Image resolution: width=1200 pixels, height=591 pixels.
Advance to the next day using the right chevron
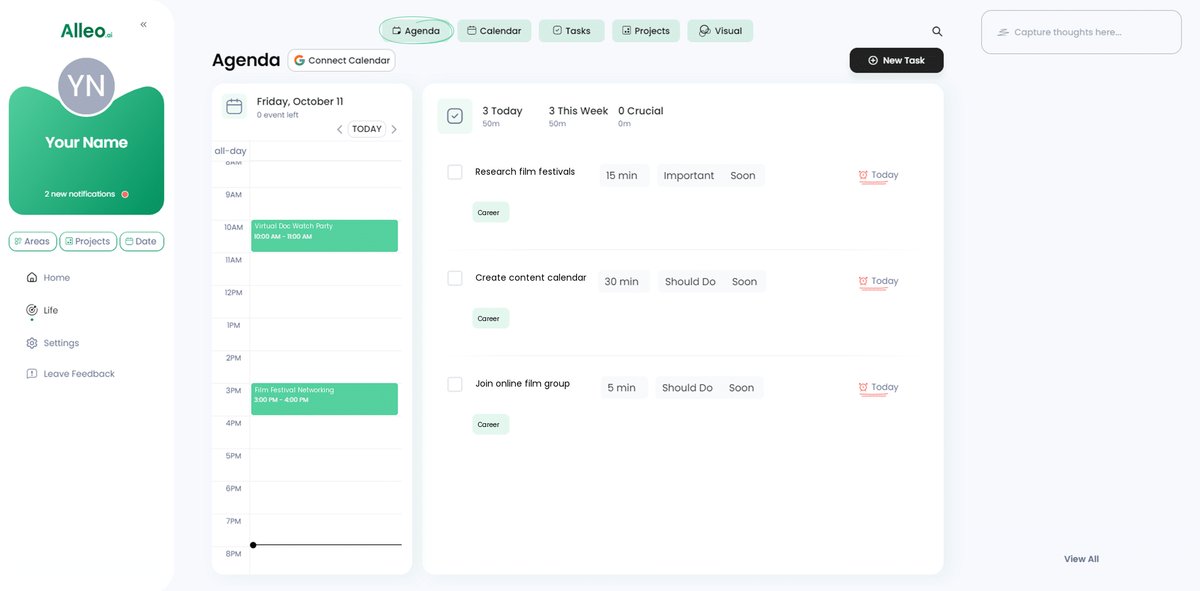point(394,128)
